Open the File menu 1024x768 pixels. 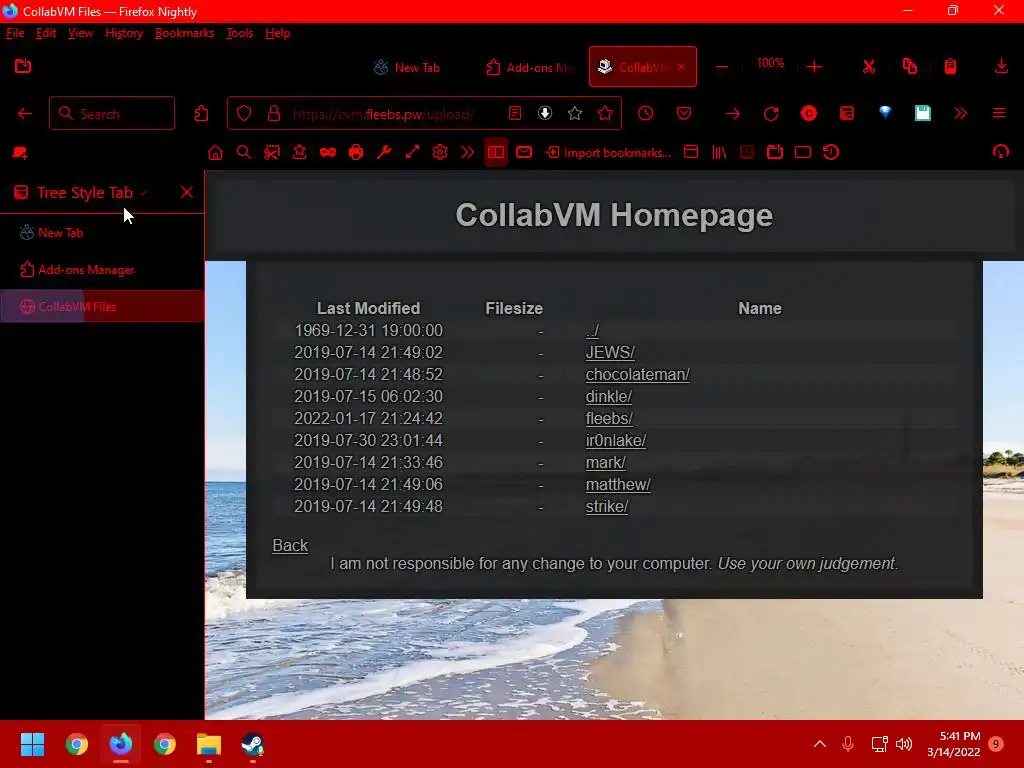pyautogui.click(x=15, y=33)
